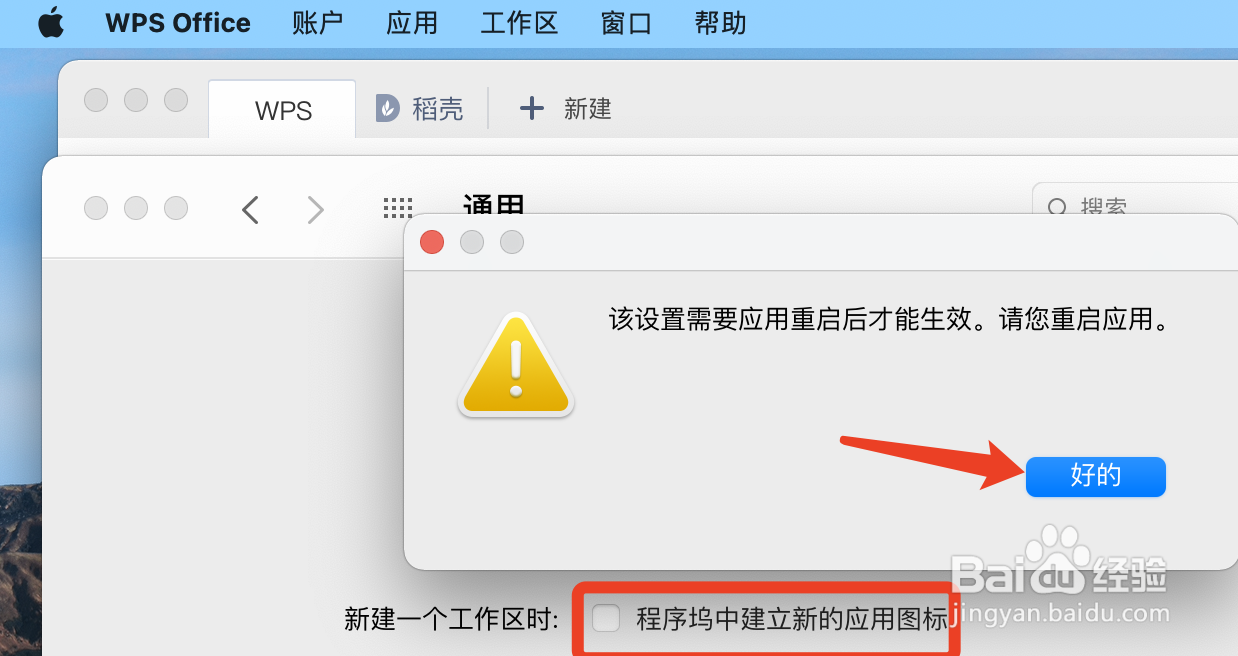Viewport: 1238px width, 656px height.
Task: Open the 账户 menu
Action: (x=319, y=23)
